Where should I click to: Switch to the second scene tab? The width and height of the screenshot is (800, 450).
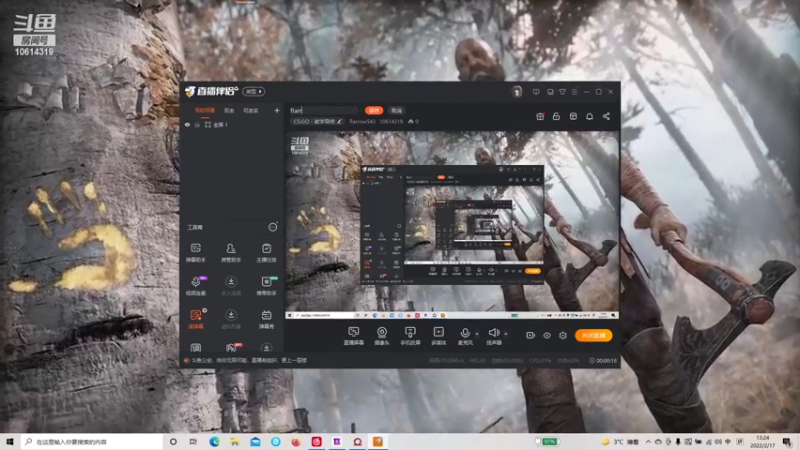[x=229, y=110]
